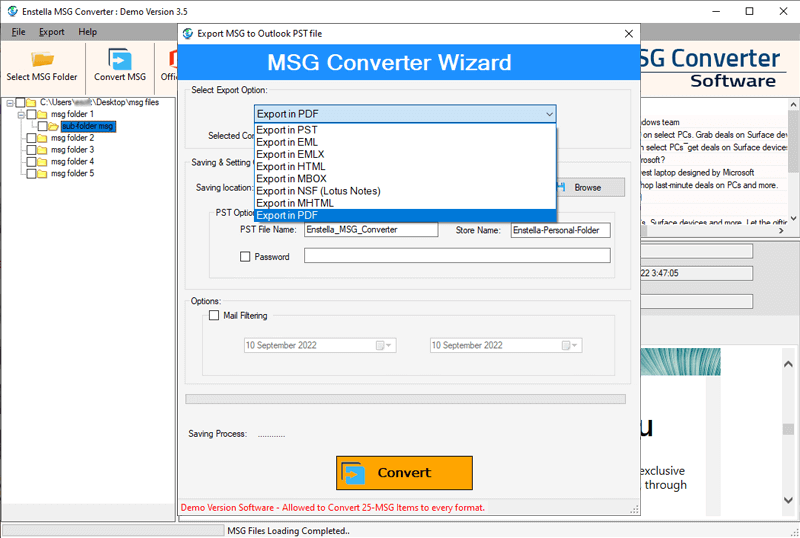Viewport: 800px width, 538px height.
Task: Click calendar icon of first date picker
Action: point(380,346)
